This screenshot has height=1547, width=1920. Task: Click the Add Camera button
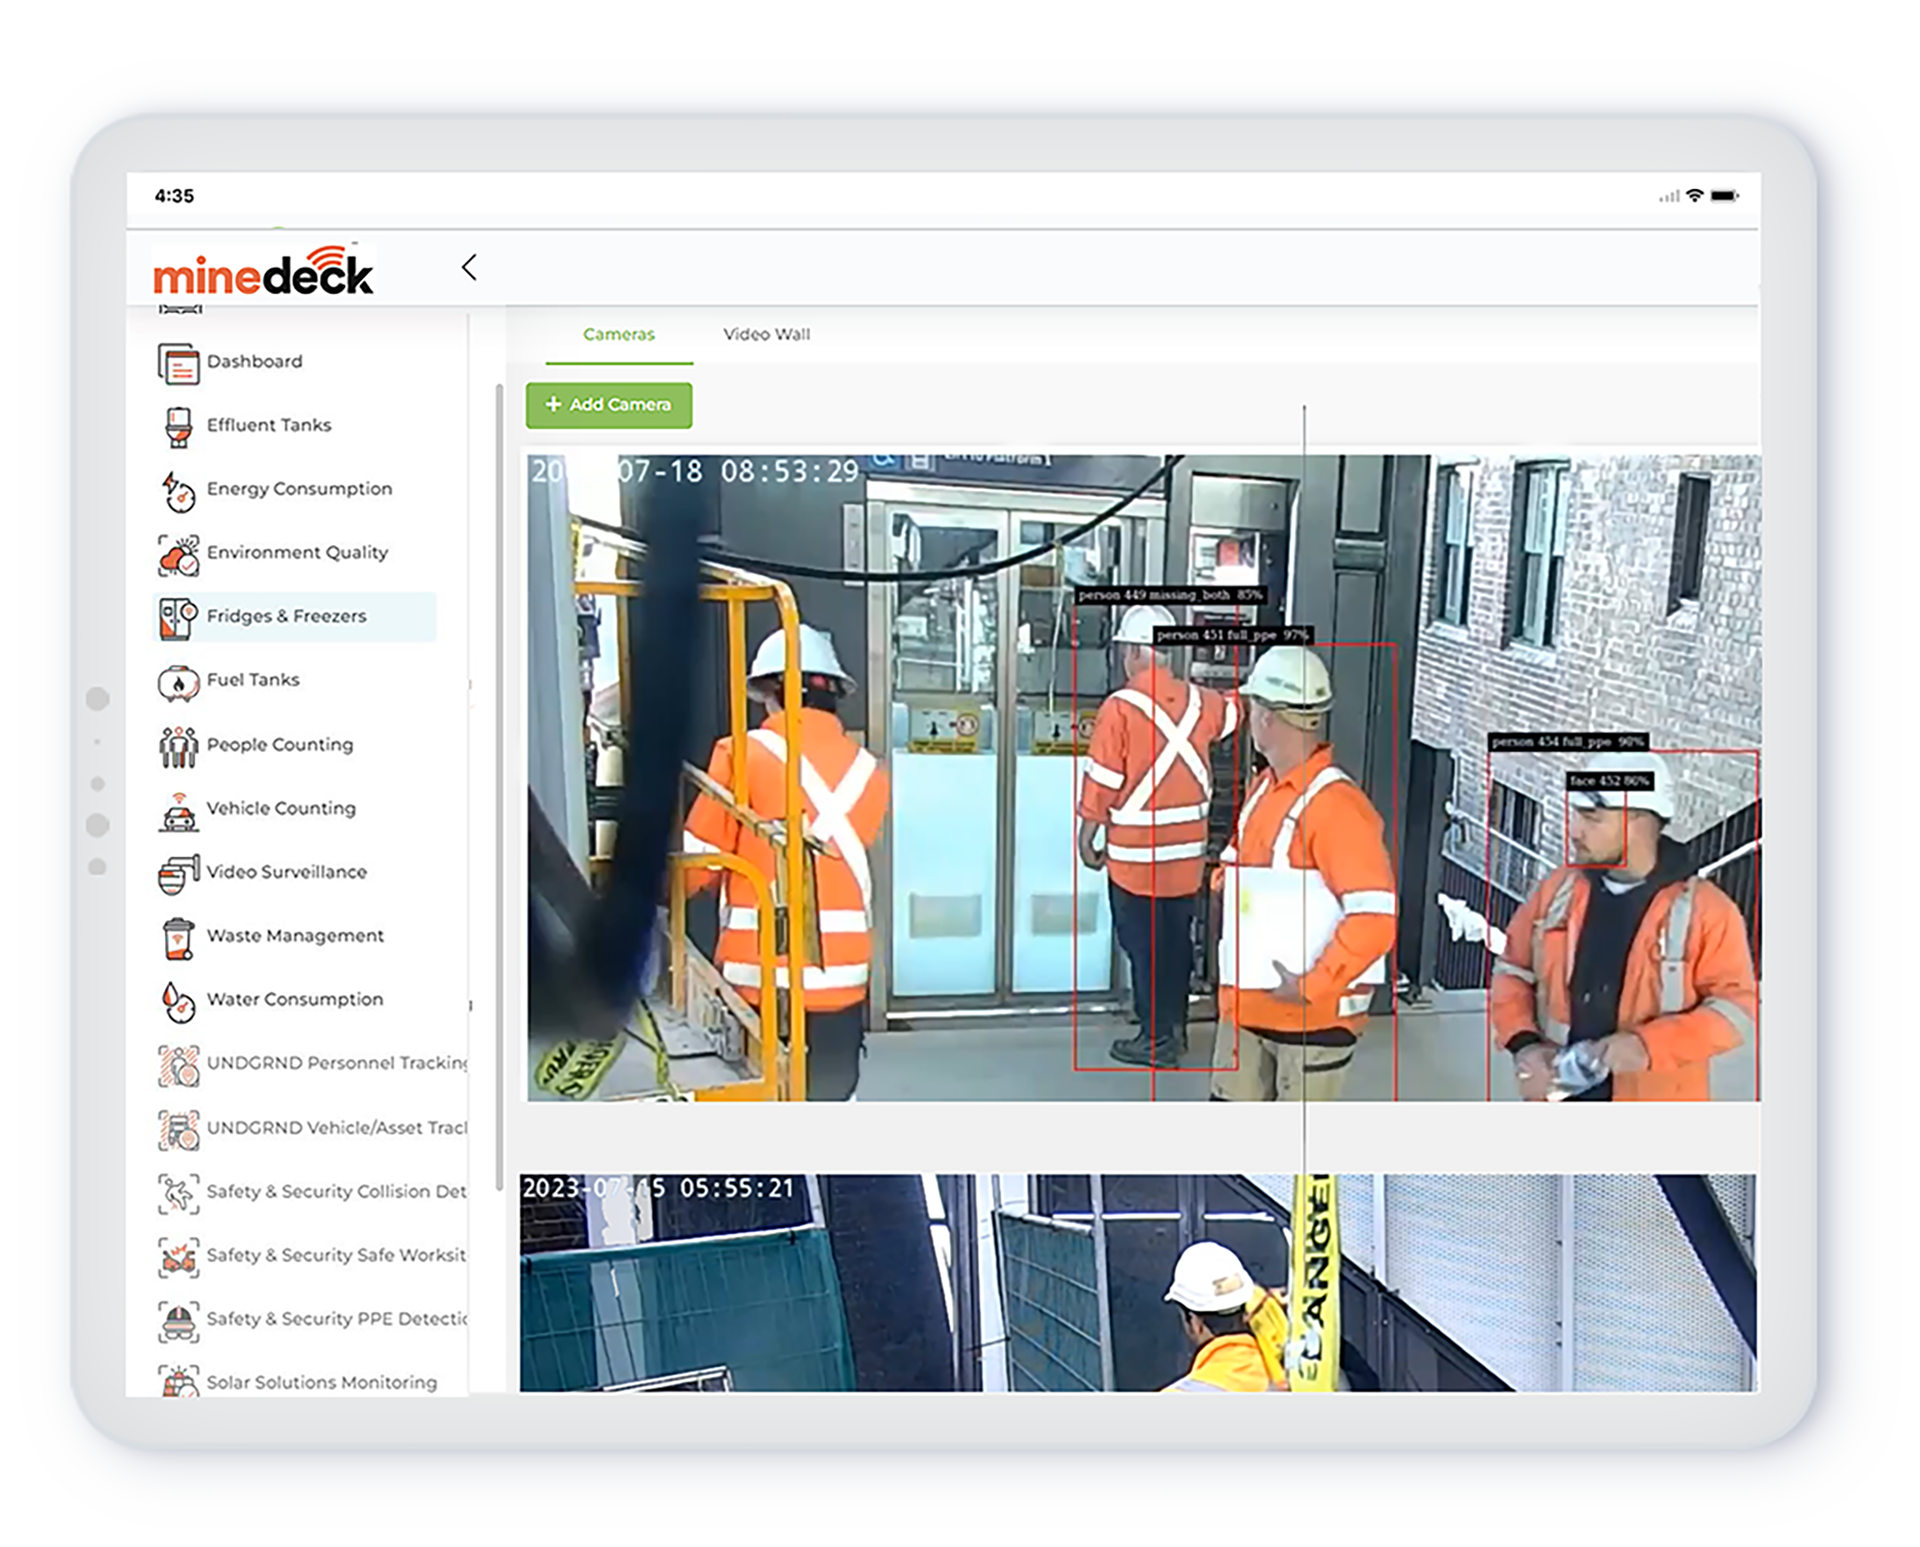608,405
